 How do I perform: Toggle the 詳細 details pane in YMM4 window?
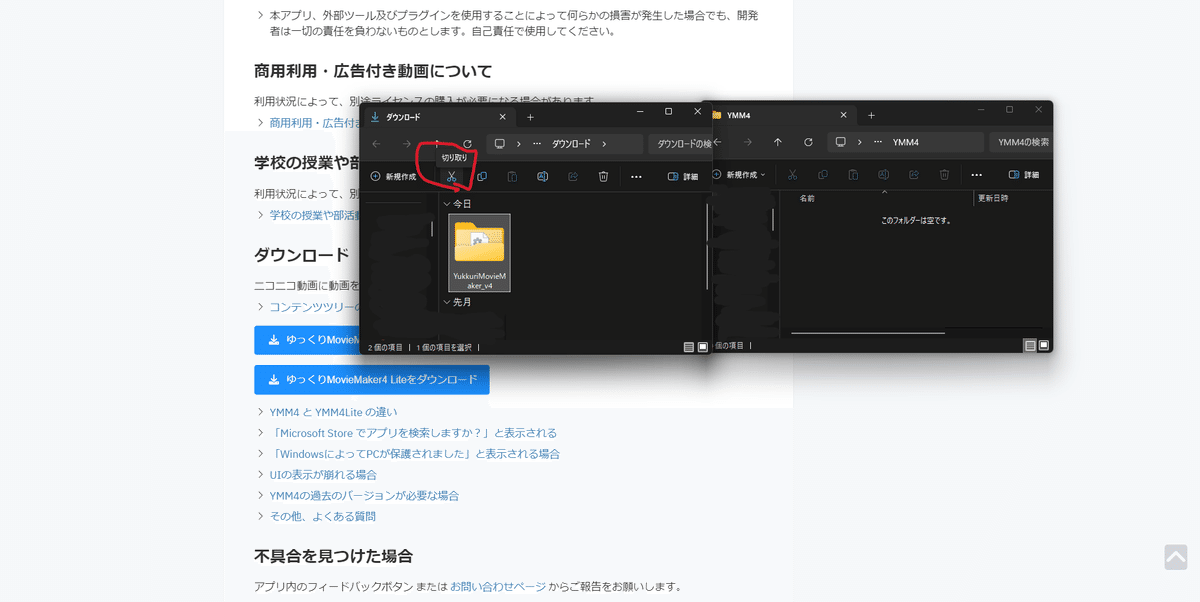click(1023, 174)
